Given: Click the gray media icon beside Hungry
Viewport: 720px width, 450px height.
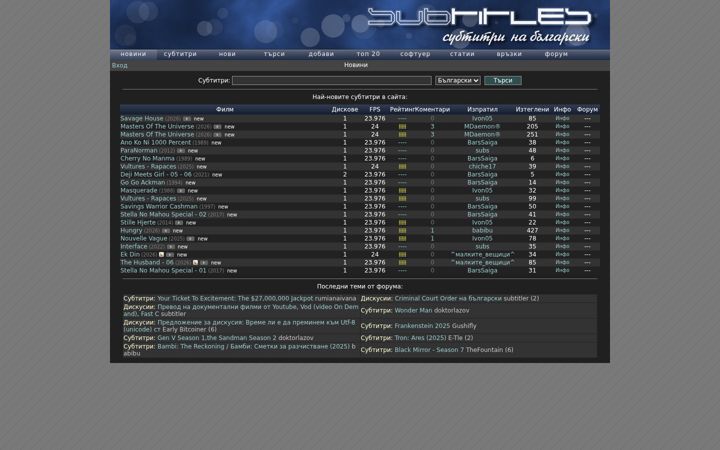Looking at the screenshot, I should pos(166,231).
